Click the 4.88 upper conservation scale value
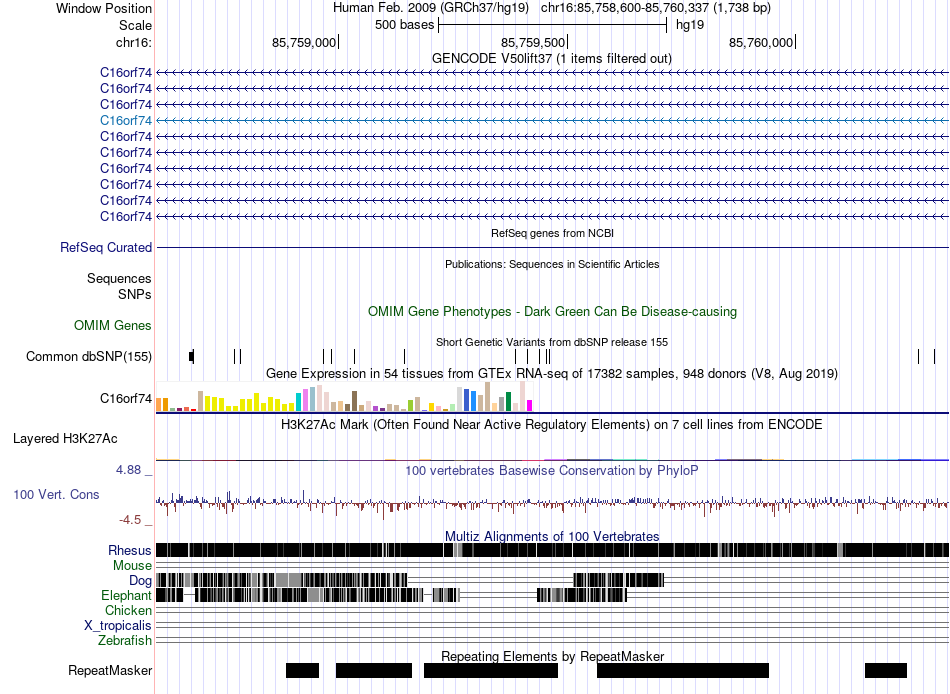950x694 pixels. click(x=128, y=470)
